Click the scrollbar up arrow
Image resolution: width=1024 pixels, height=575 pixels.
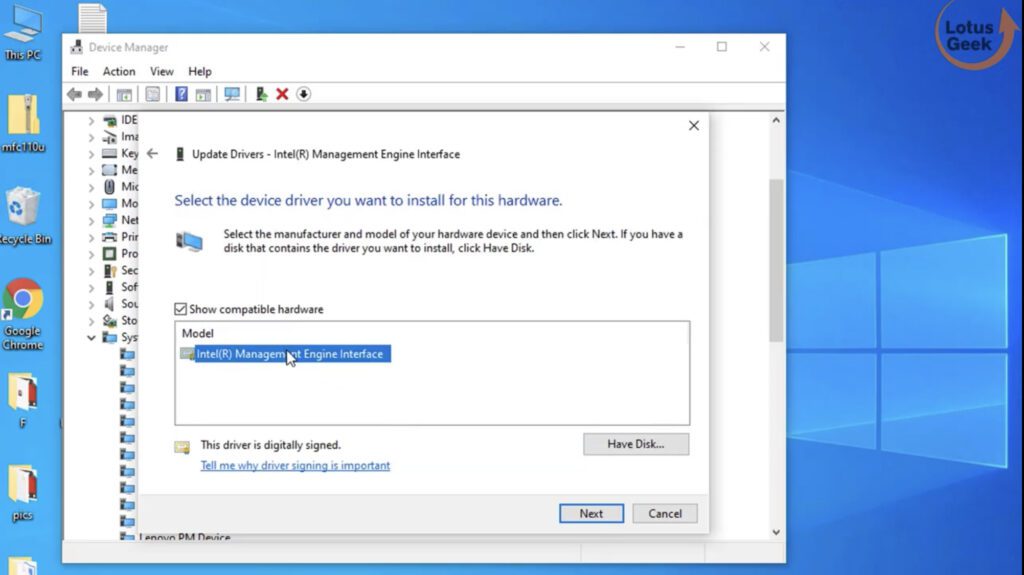coord(776,120)
